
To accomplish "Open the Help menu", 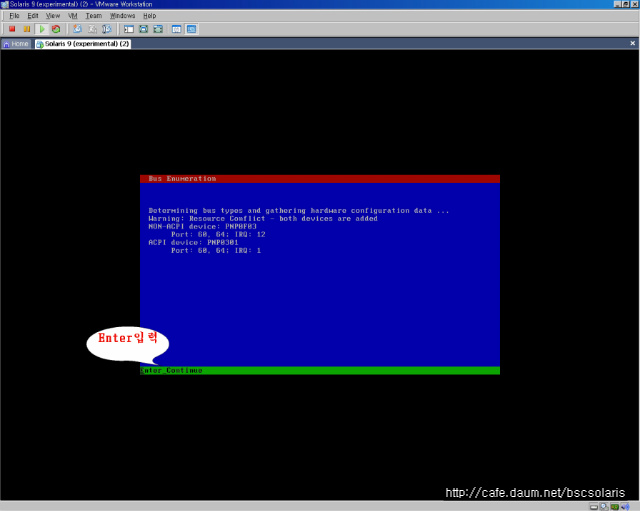I will pos(149,16).
